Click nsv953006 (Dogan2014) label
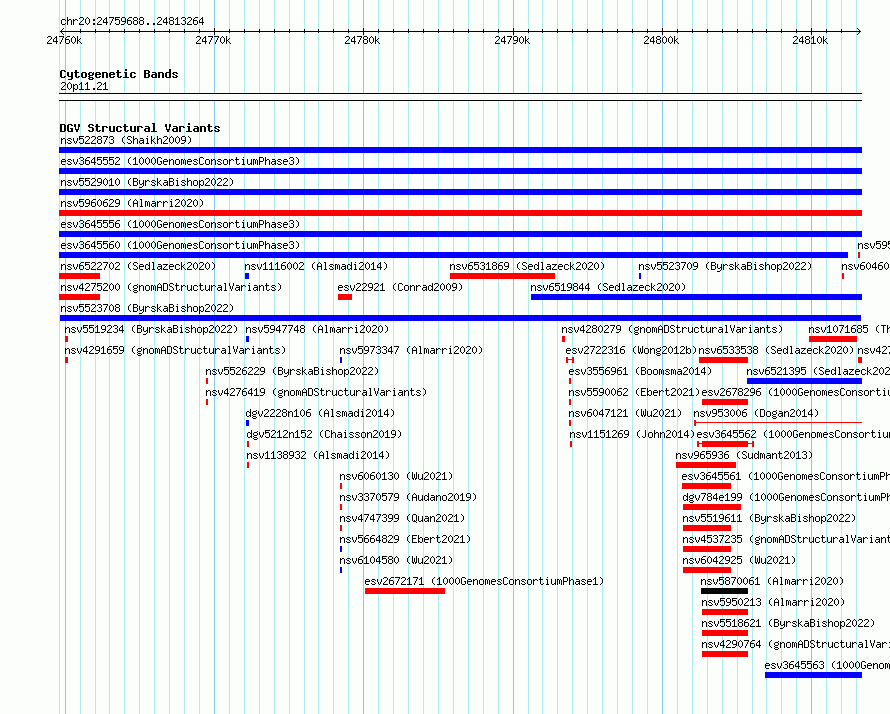The width and height of the screenshot is (890, 714). 756,413
